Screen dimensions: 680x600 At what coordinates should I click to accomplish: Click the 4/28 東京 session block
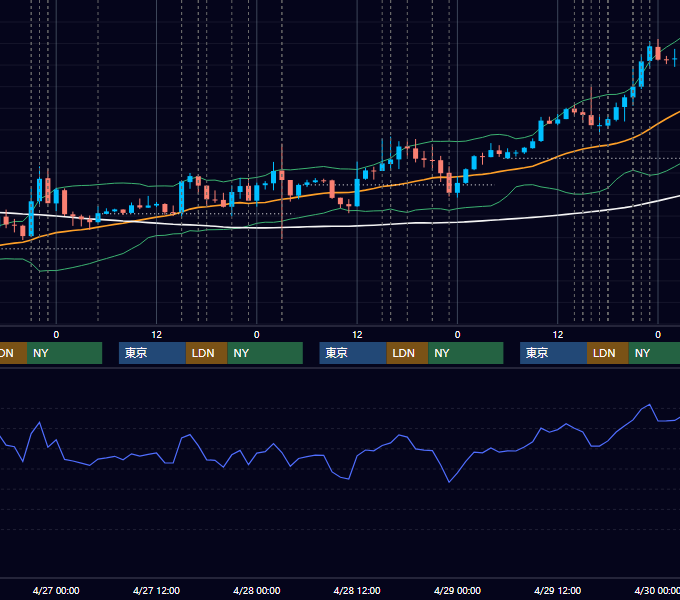pyautogui.click(x=353, y=353)
